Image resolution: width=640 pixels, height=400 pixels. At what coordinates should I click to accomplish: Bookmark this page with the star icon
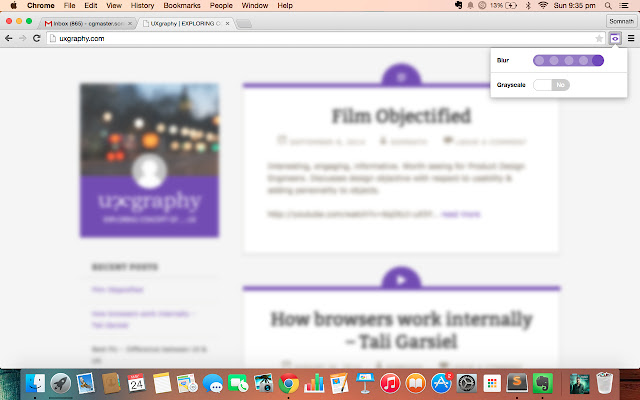point(599,38)
